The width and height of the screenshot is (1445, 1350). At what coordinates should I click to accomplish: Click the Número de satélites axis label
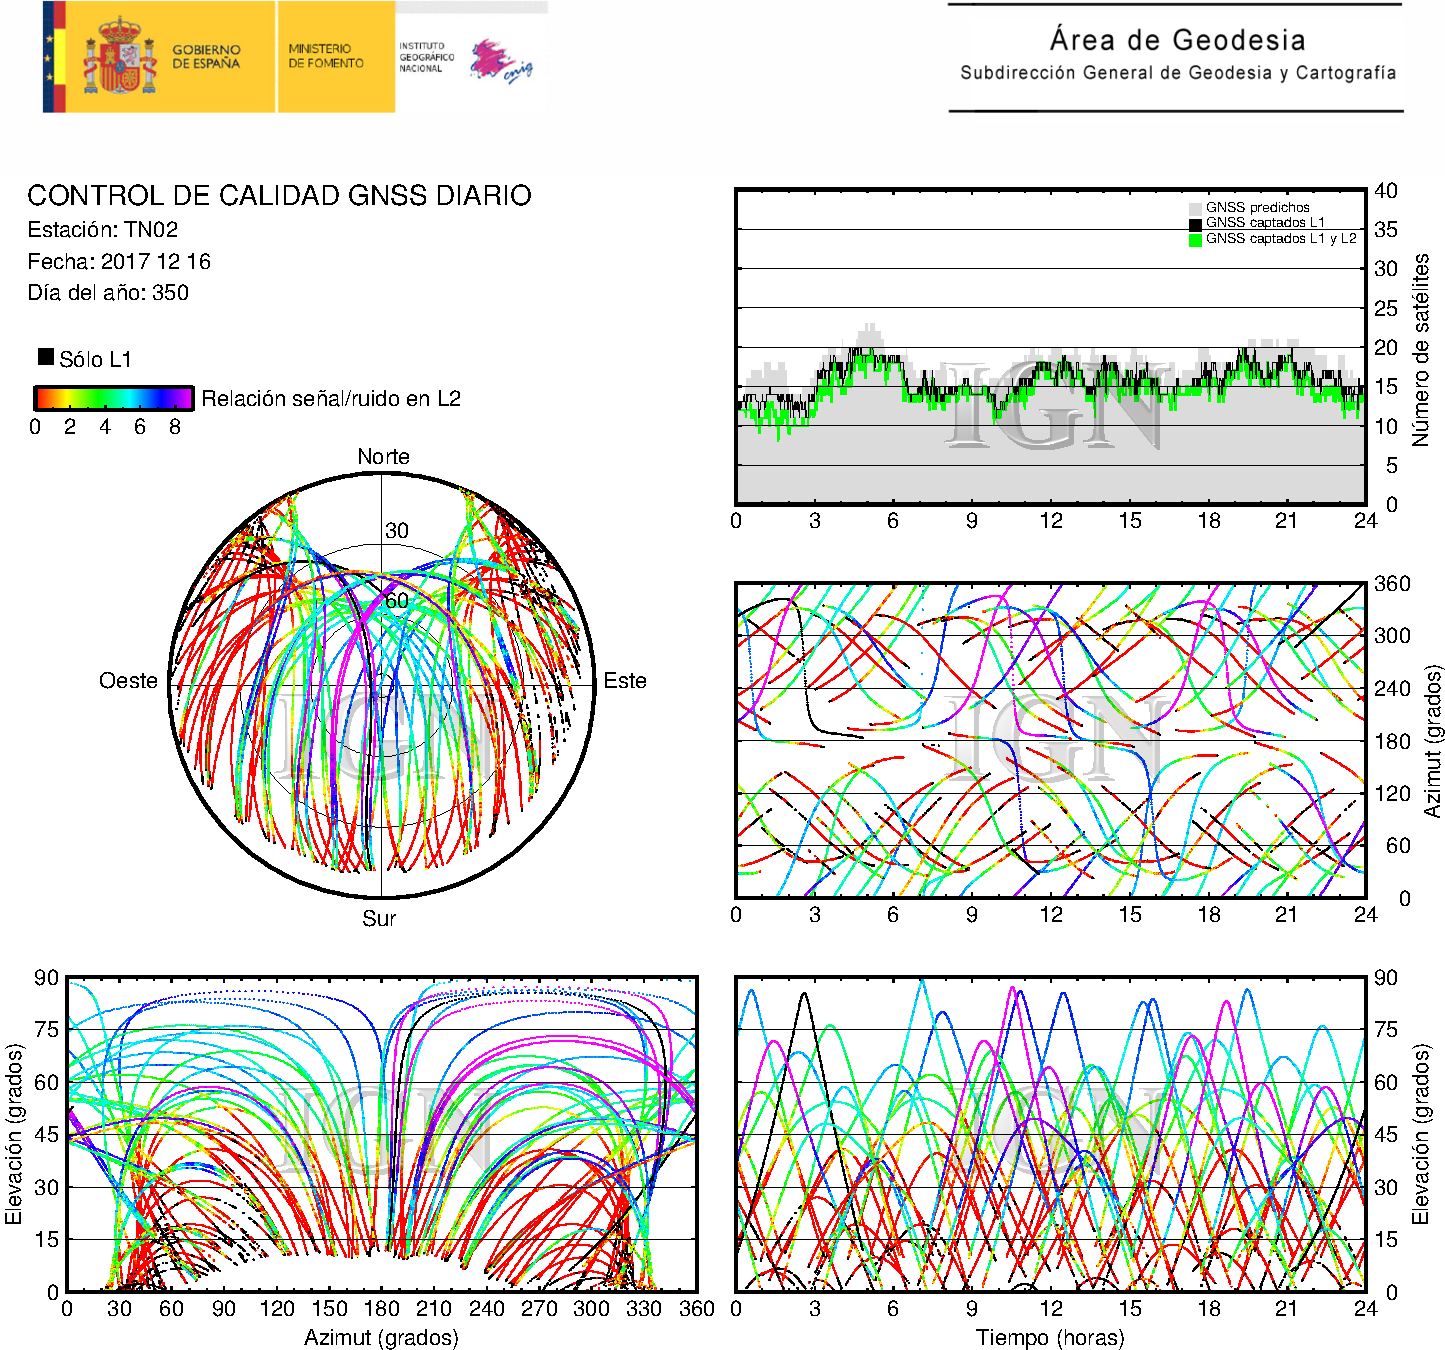point(1421,349)
